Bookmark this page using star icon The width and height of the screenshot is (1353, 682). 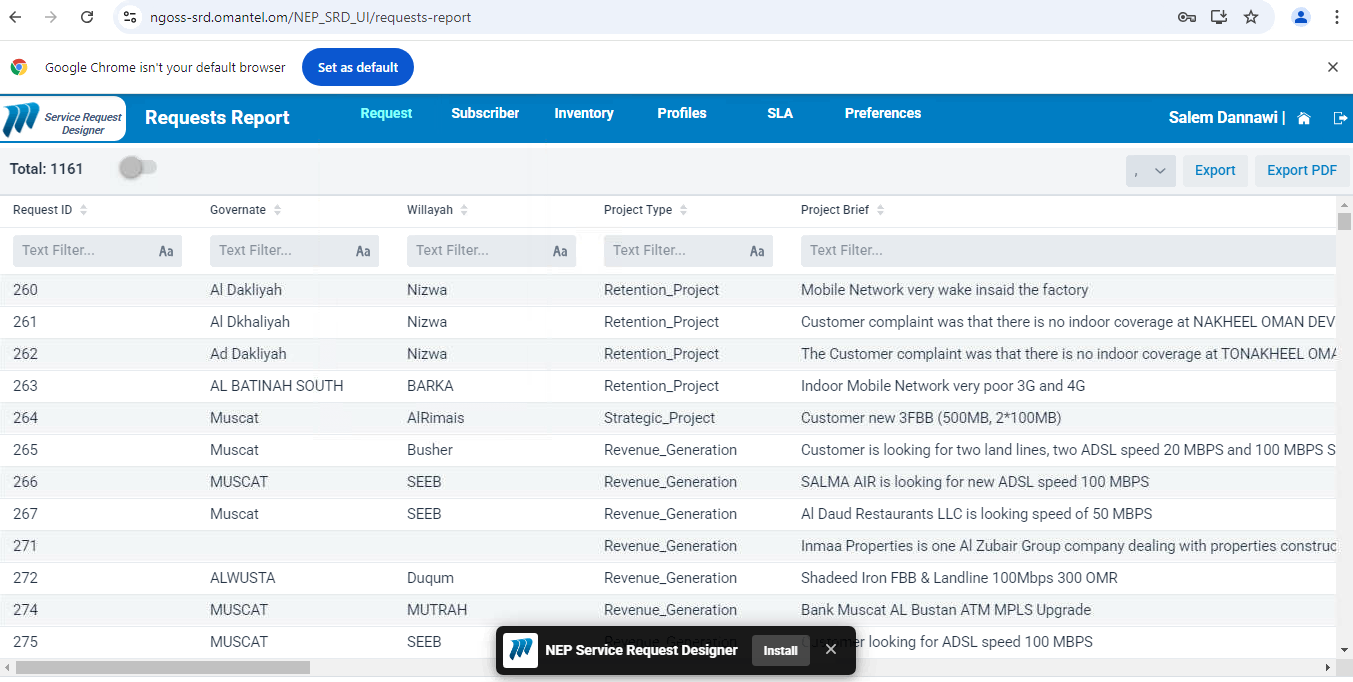[x=1251, y=17]
